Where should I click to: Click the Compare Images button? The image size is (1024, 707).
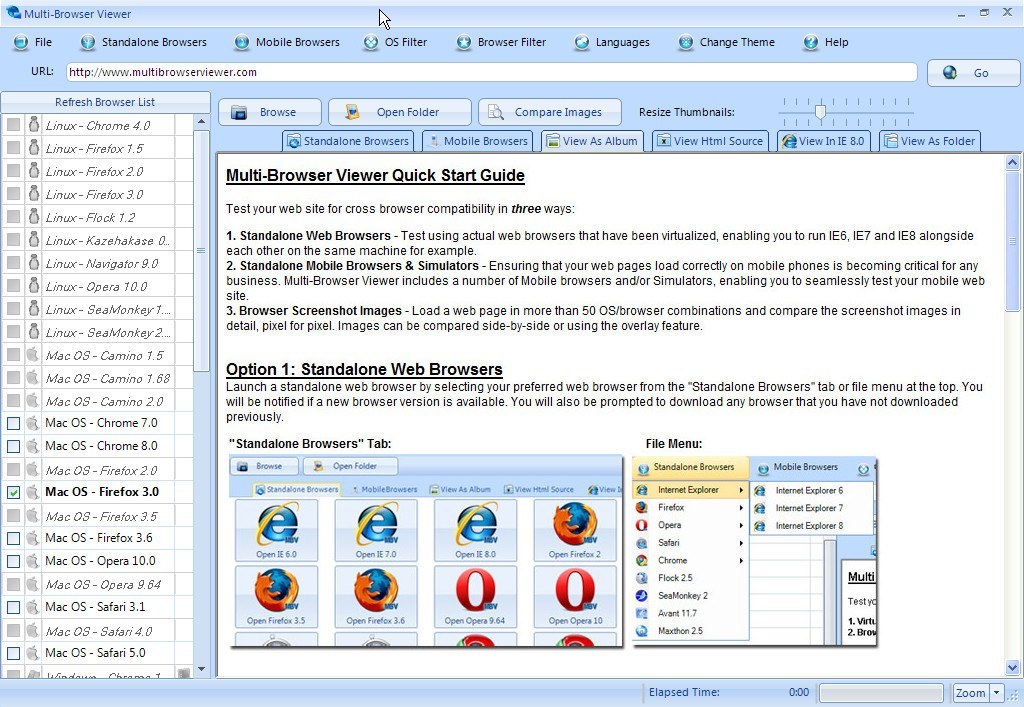coord(549,112)
